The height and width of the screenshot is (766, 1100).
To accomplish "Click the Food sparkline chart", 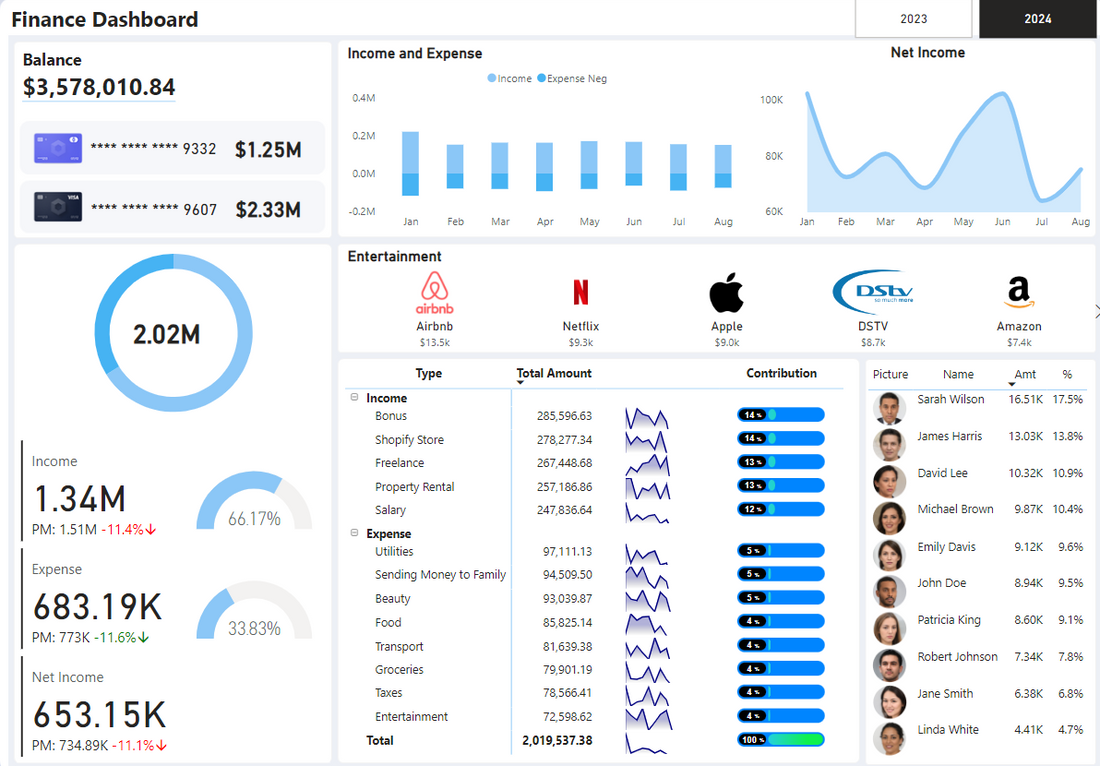I will click(x=647, y=624).
